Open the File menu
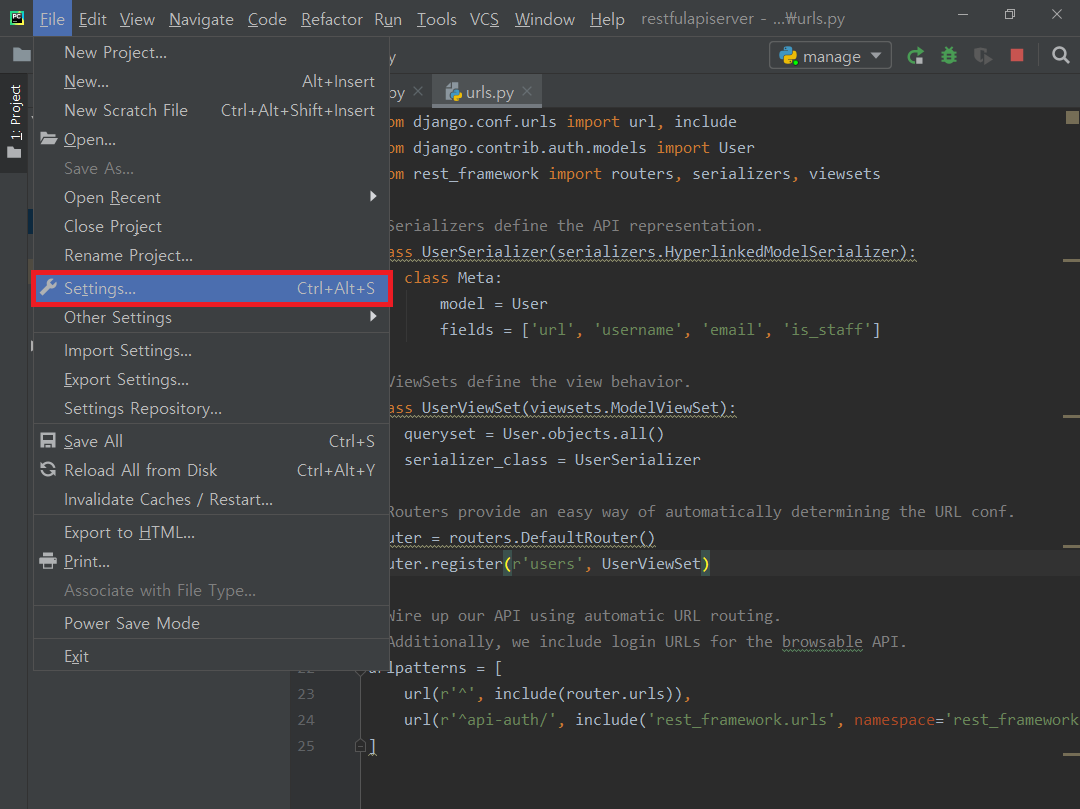Image resolution: width=1080 pixels, height=809 pixels. click(52, 19)
